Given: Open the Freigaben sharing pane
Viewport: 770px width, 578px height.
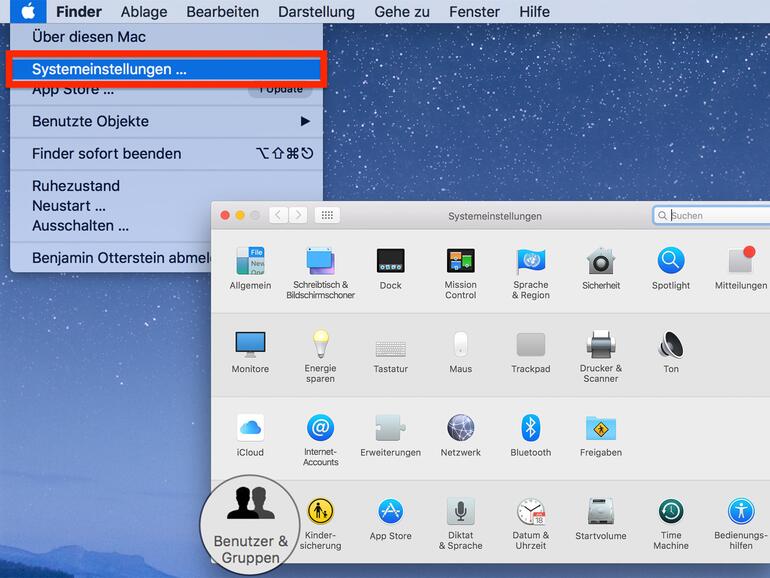Looking at the screenshot, I should (601, 435).
